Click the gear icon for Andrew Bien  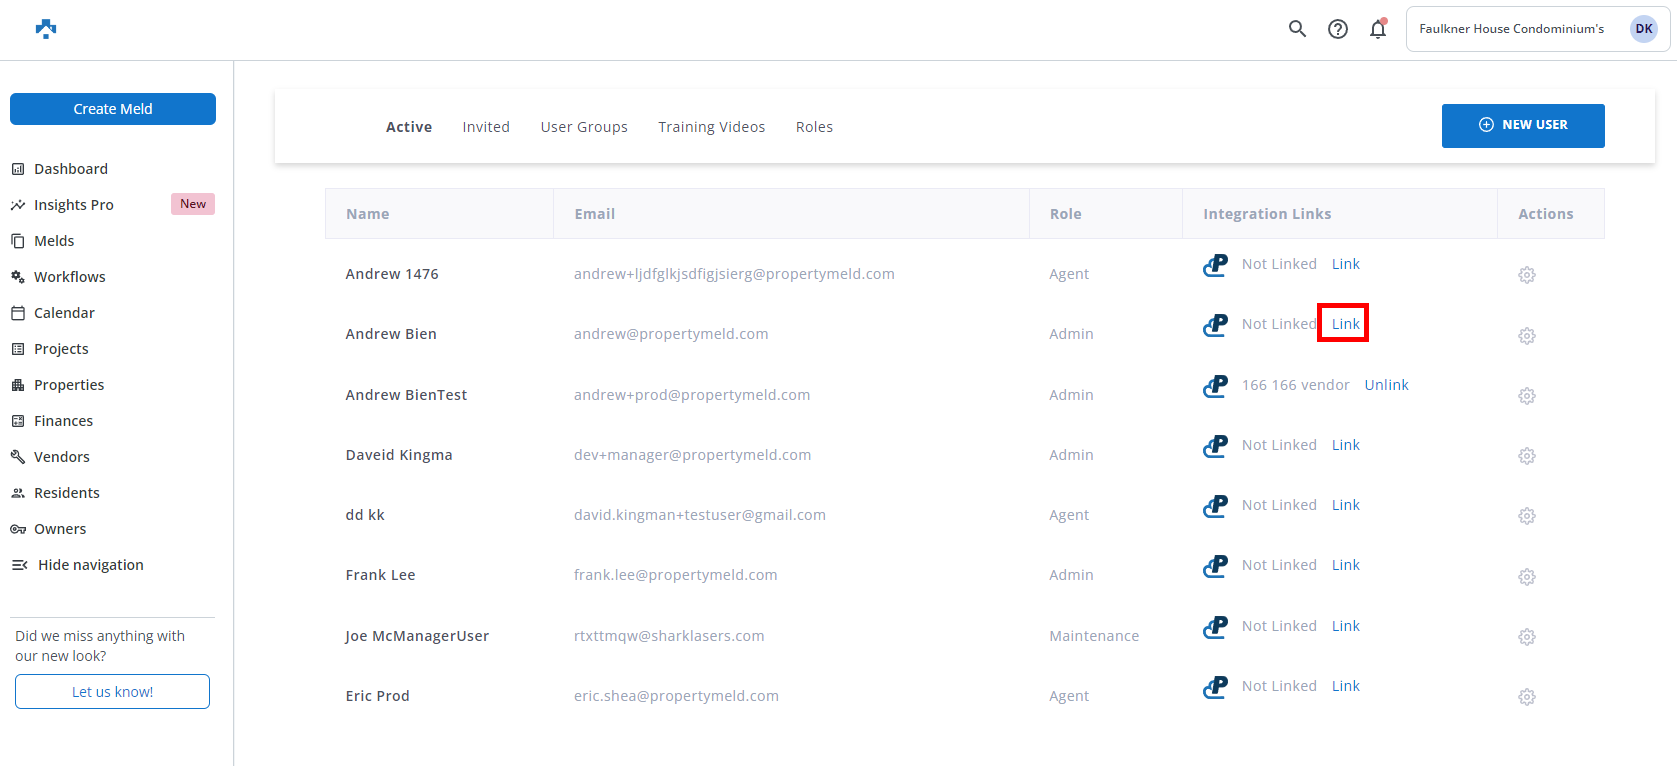pyautogui.click(x=1526, y=336)
